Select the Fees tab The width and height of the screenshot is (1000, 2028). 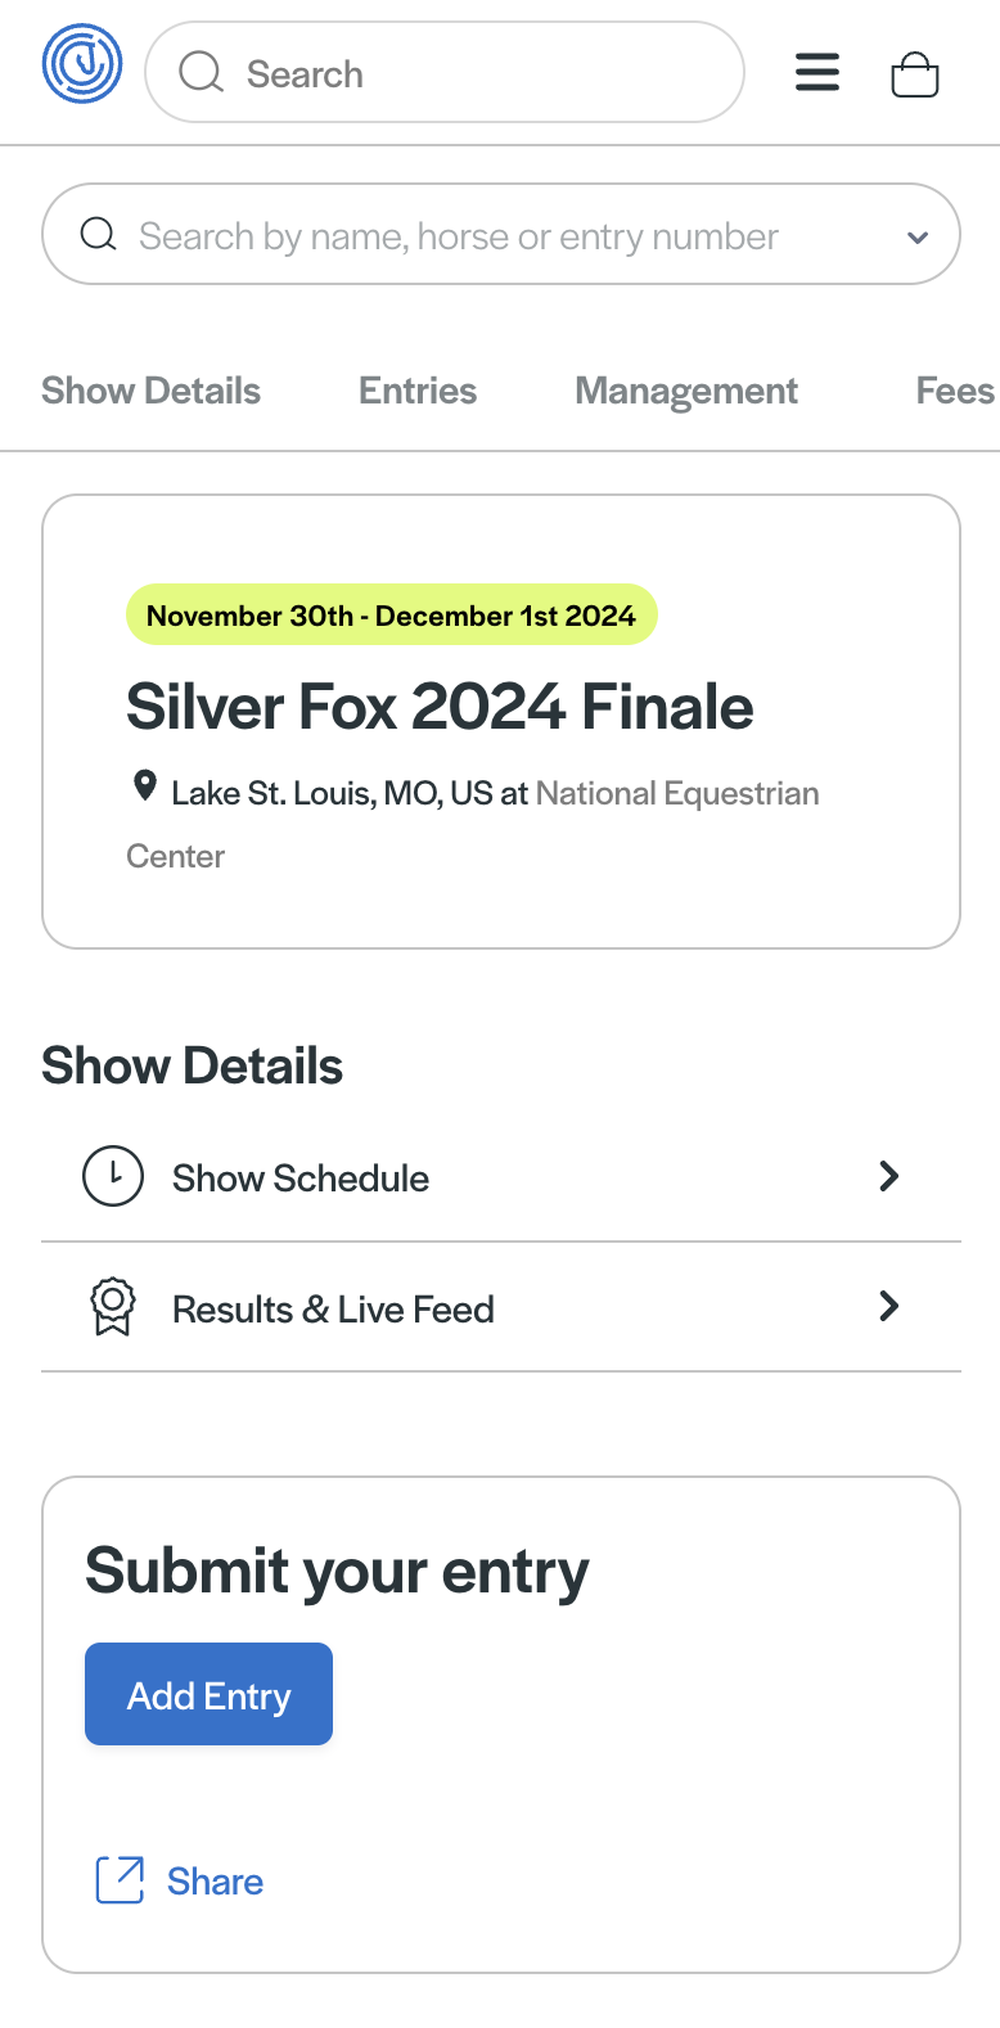(x=954, y=391)
